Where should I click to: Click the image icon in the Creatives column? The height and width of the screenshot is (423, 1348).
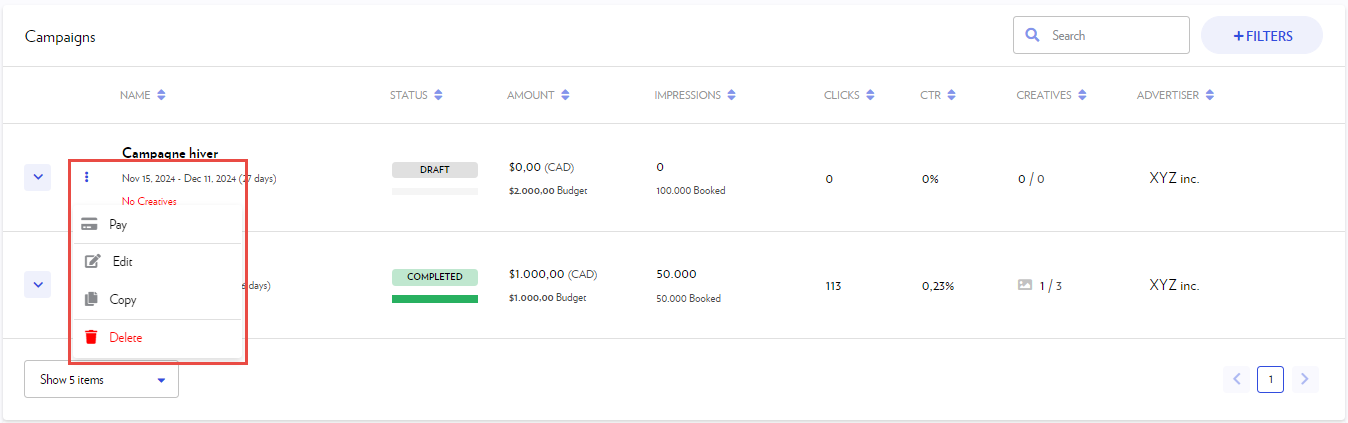[1024, 285]
